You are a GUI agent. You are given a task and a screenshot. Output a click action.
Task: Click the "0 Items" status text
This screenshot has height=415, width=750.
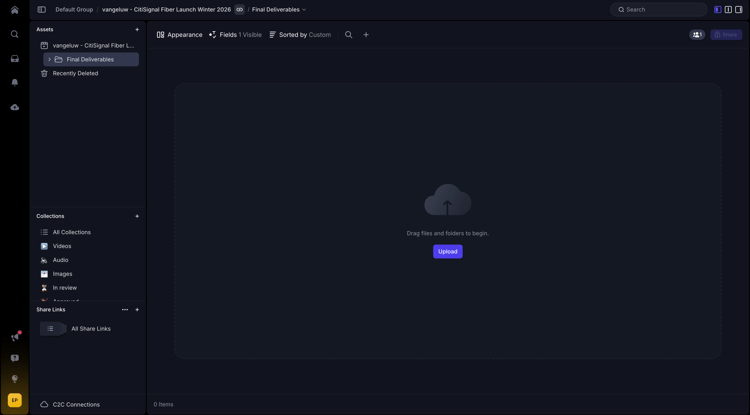163,404
